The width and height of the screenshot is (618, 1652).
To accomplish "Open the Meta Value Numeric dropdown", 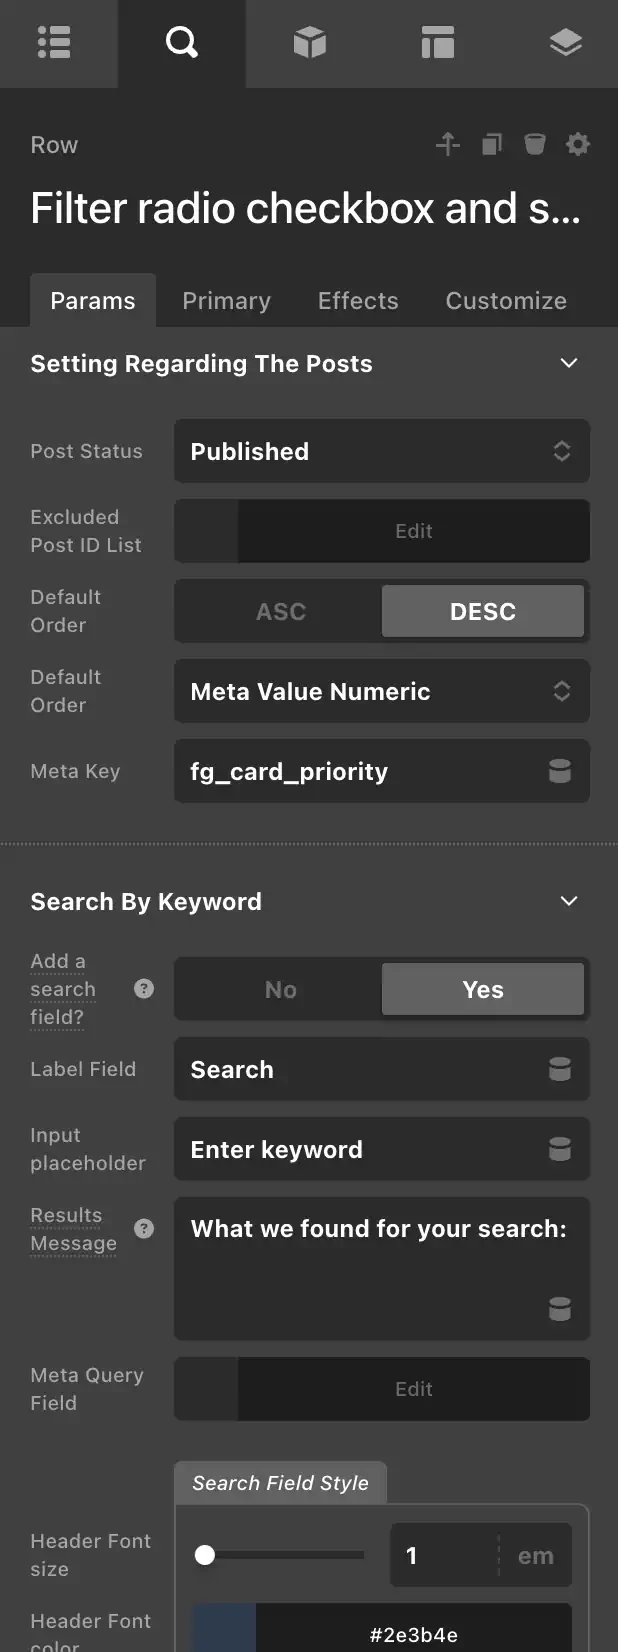I will coord(381,691).
